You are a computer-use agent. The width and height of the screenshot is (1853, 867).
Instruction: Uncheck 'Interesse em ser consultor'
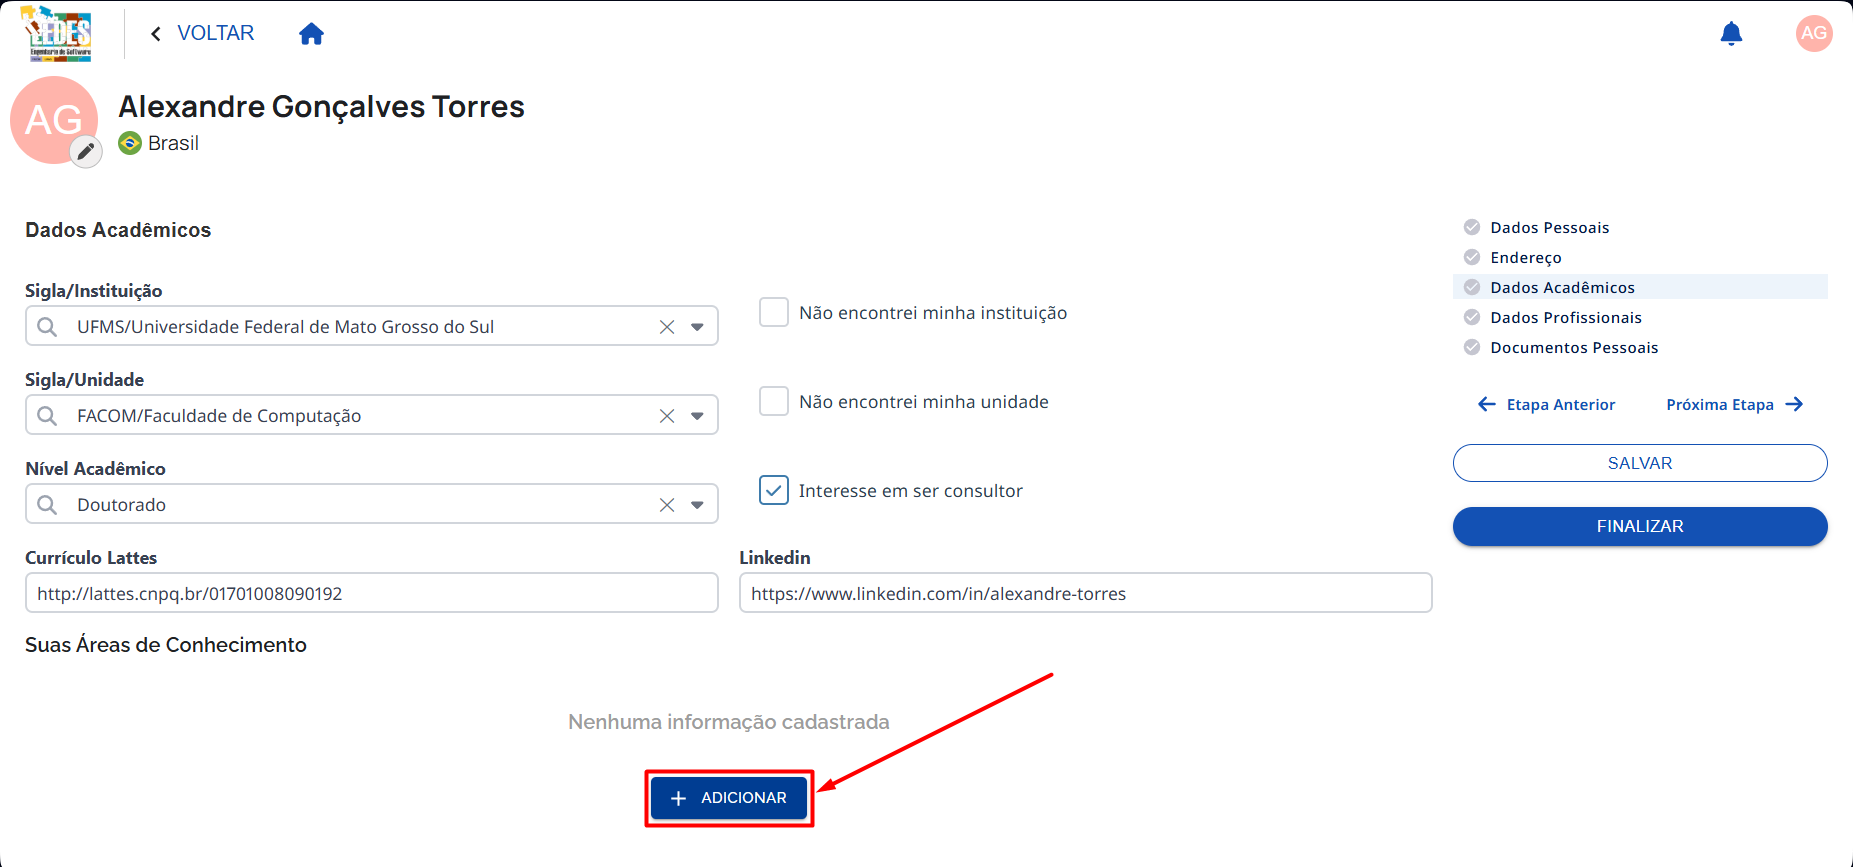tap(774, 490)
